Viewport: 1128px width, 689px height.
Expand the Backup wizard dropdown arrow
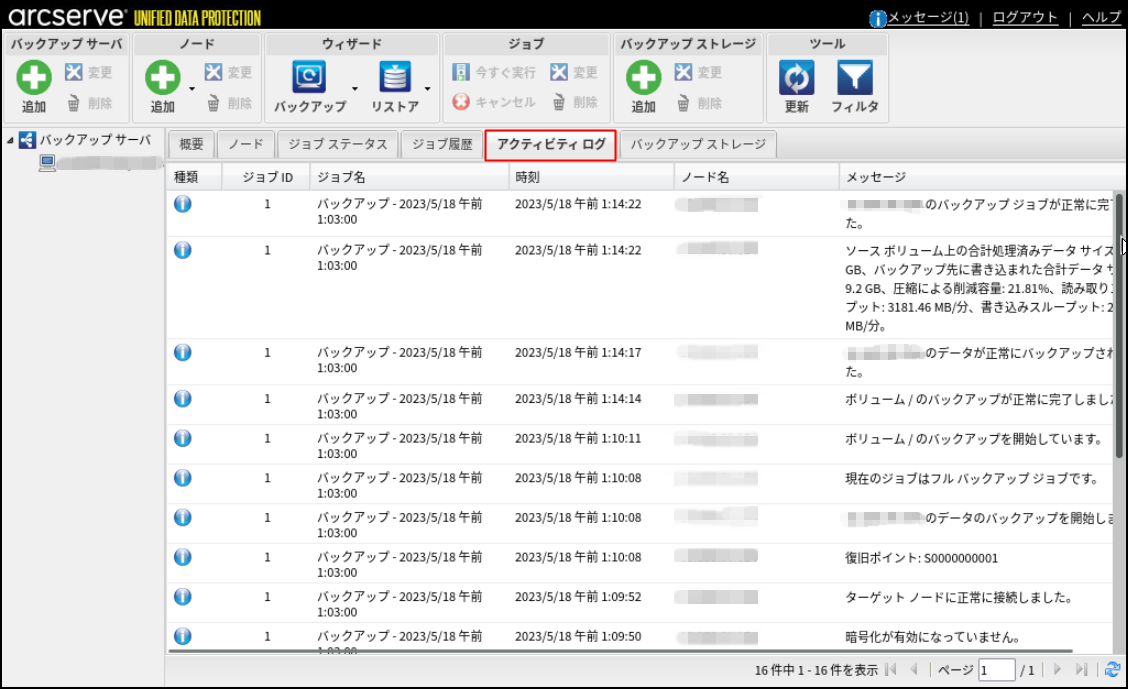355,89
